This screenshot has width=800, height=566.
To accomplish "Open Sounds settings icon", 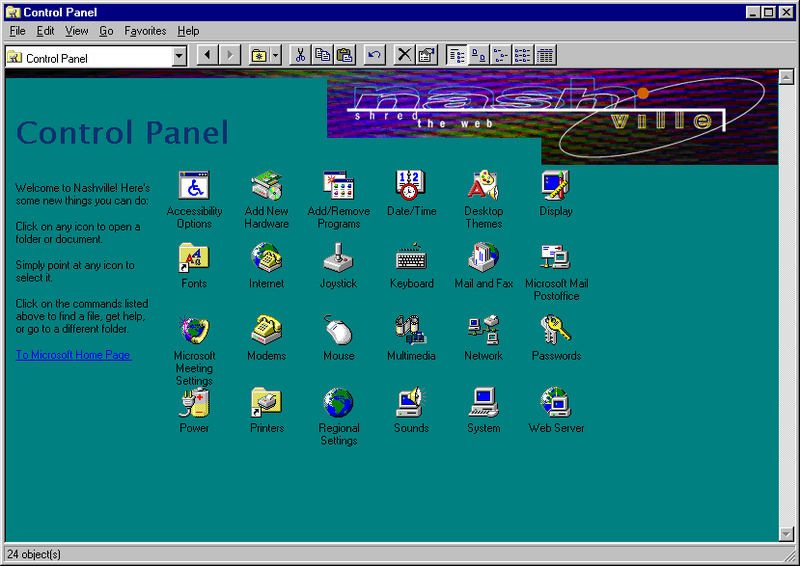I will (x=411, y=403).
